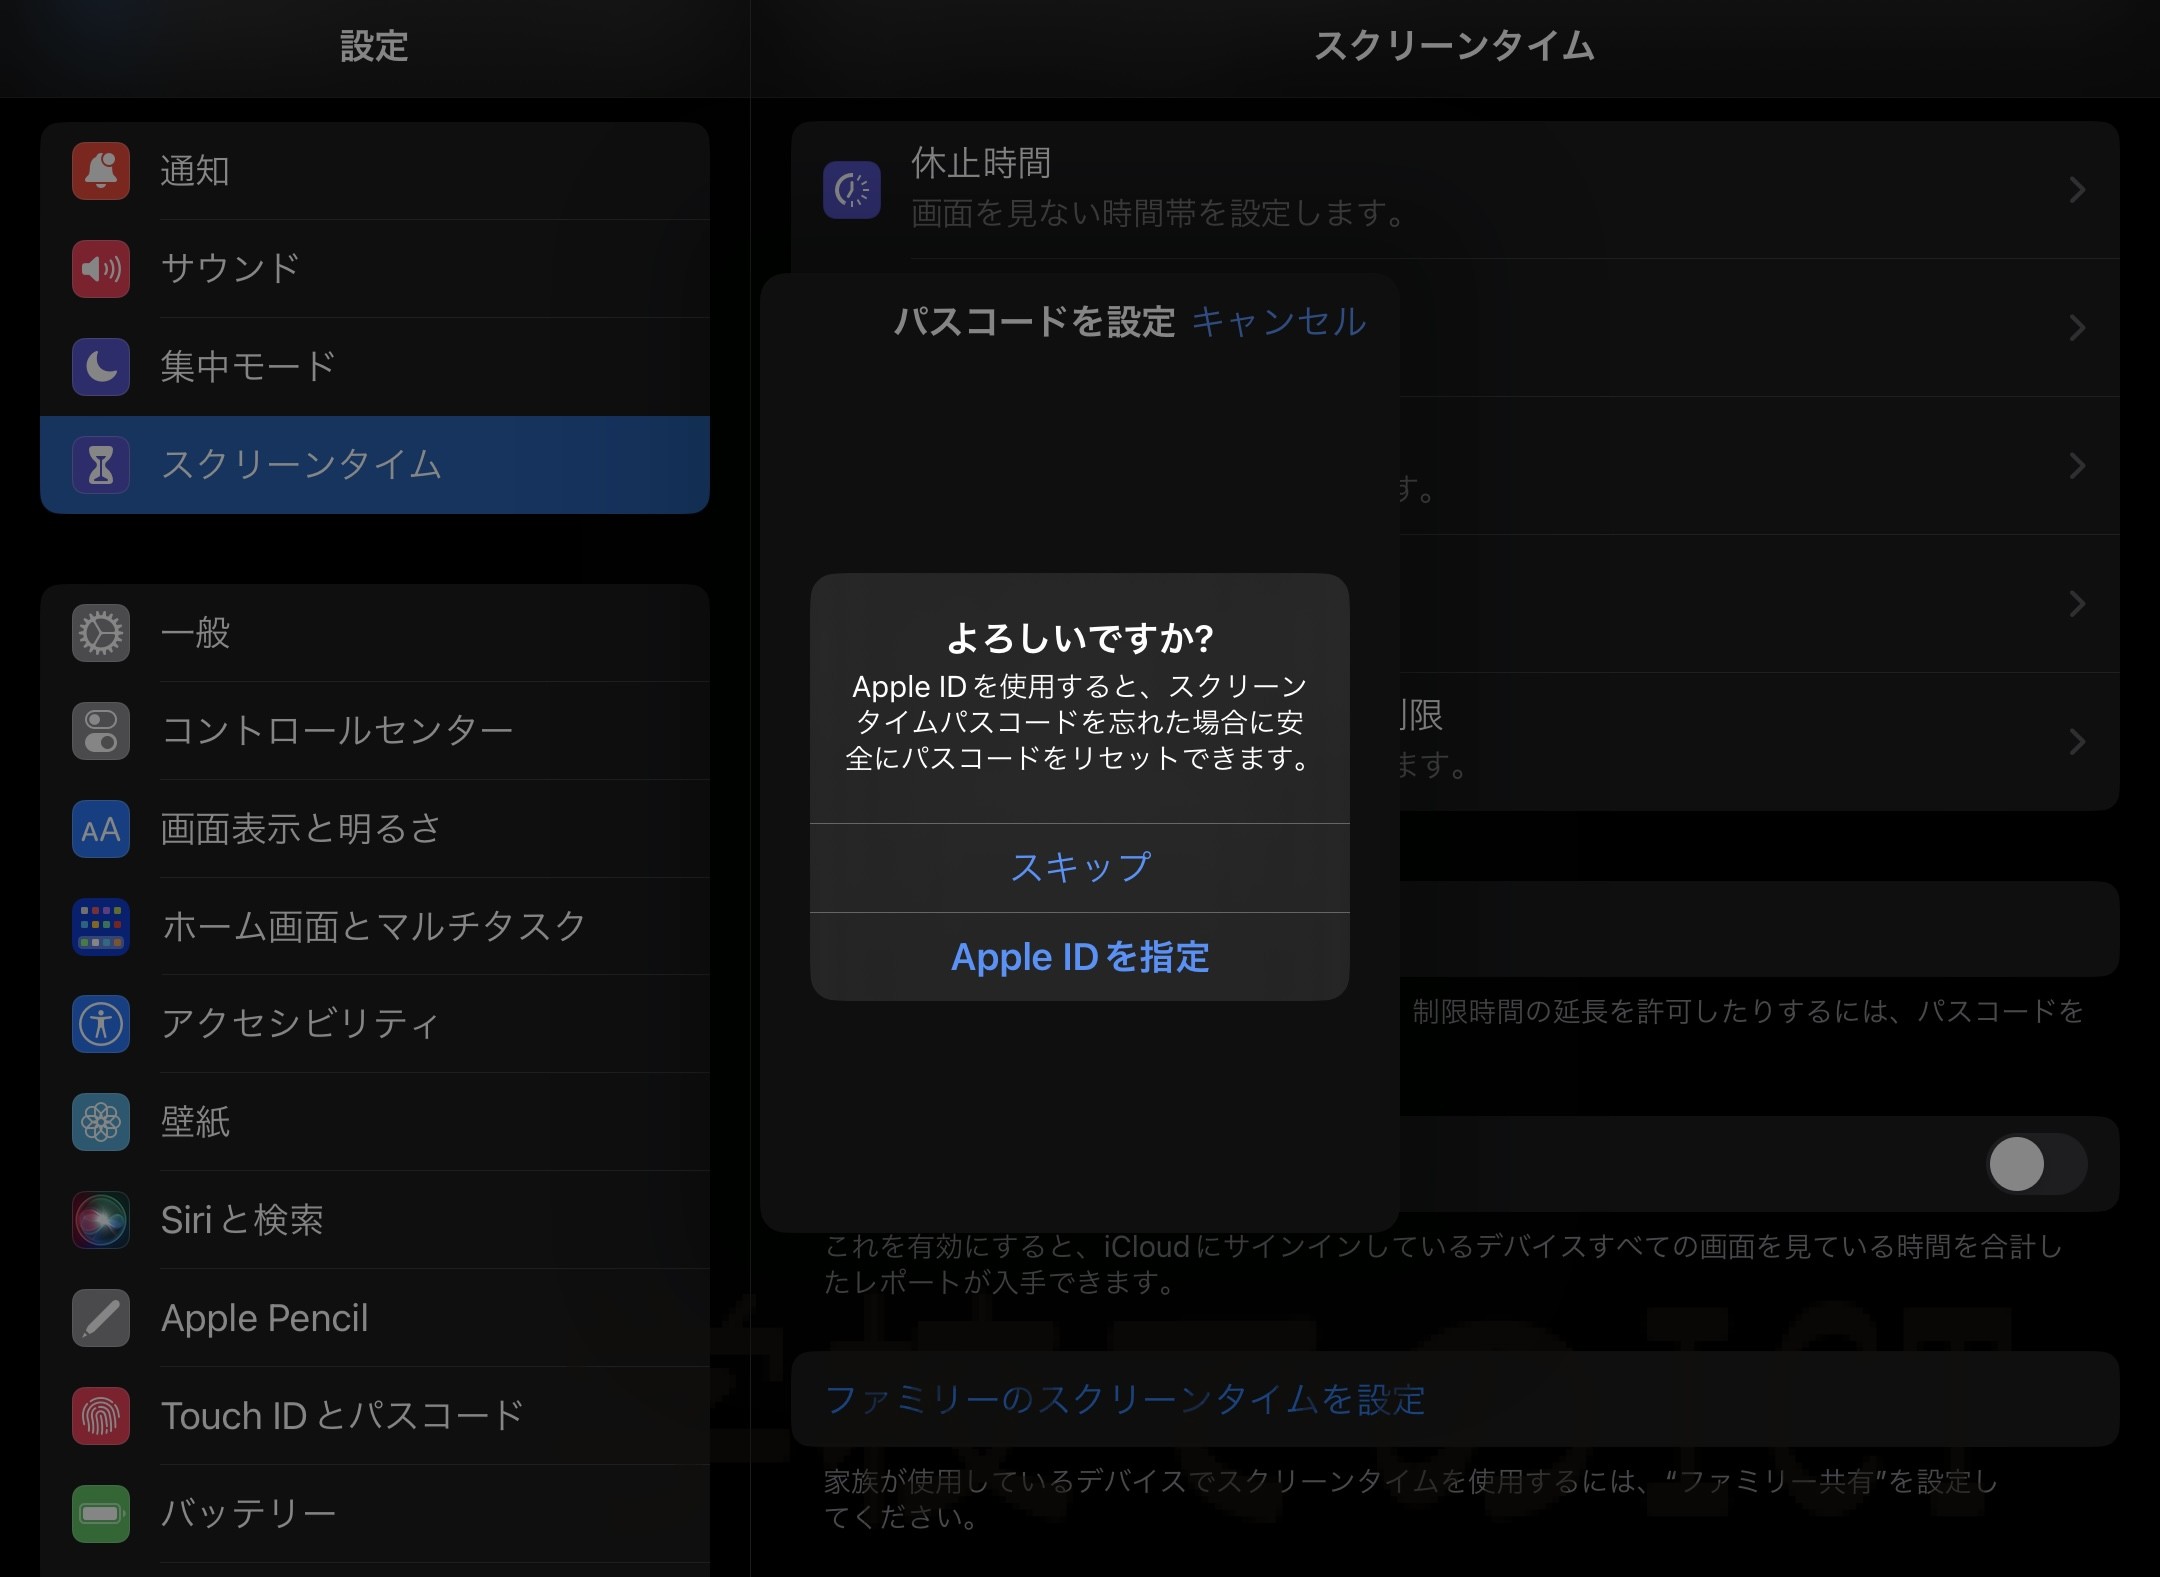
Task: Tap the Touch ID fingerprint icon
Action: (x=101, y=1416)
